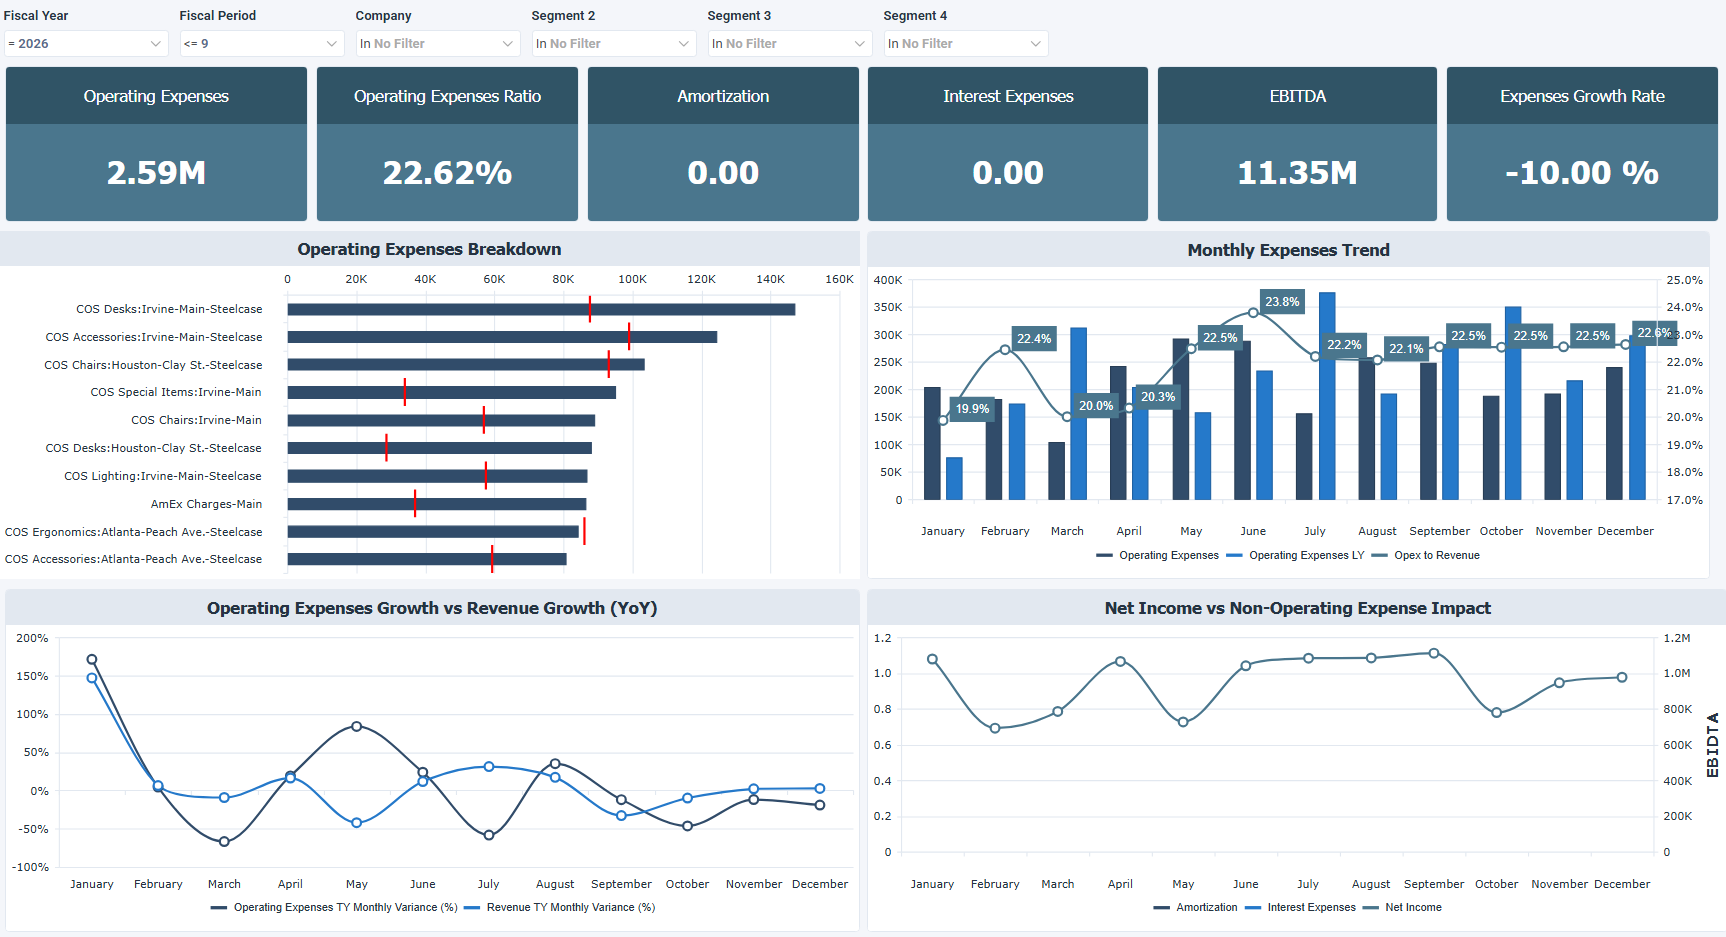The image size is (1726, 937).
Task: Click the EBIDTA vertical axis label
Action: [1712, 745]
